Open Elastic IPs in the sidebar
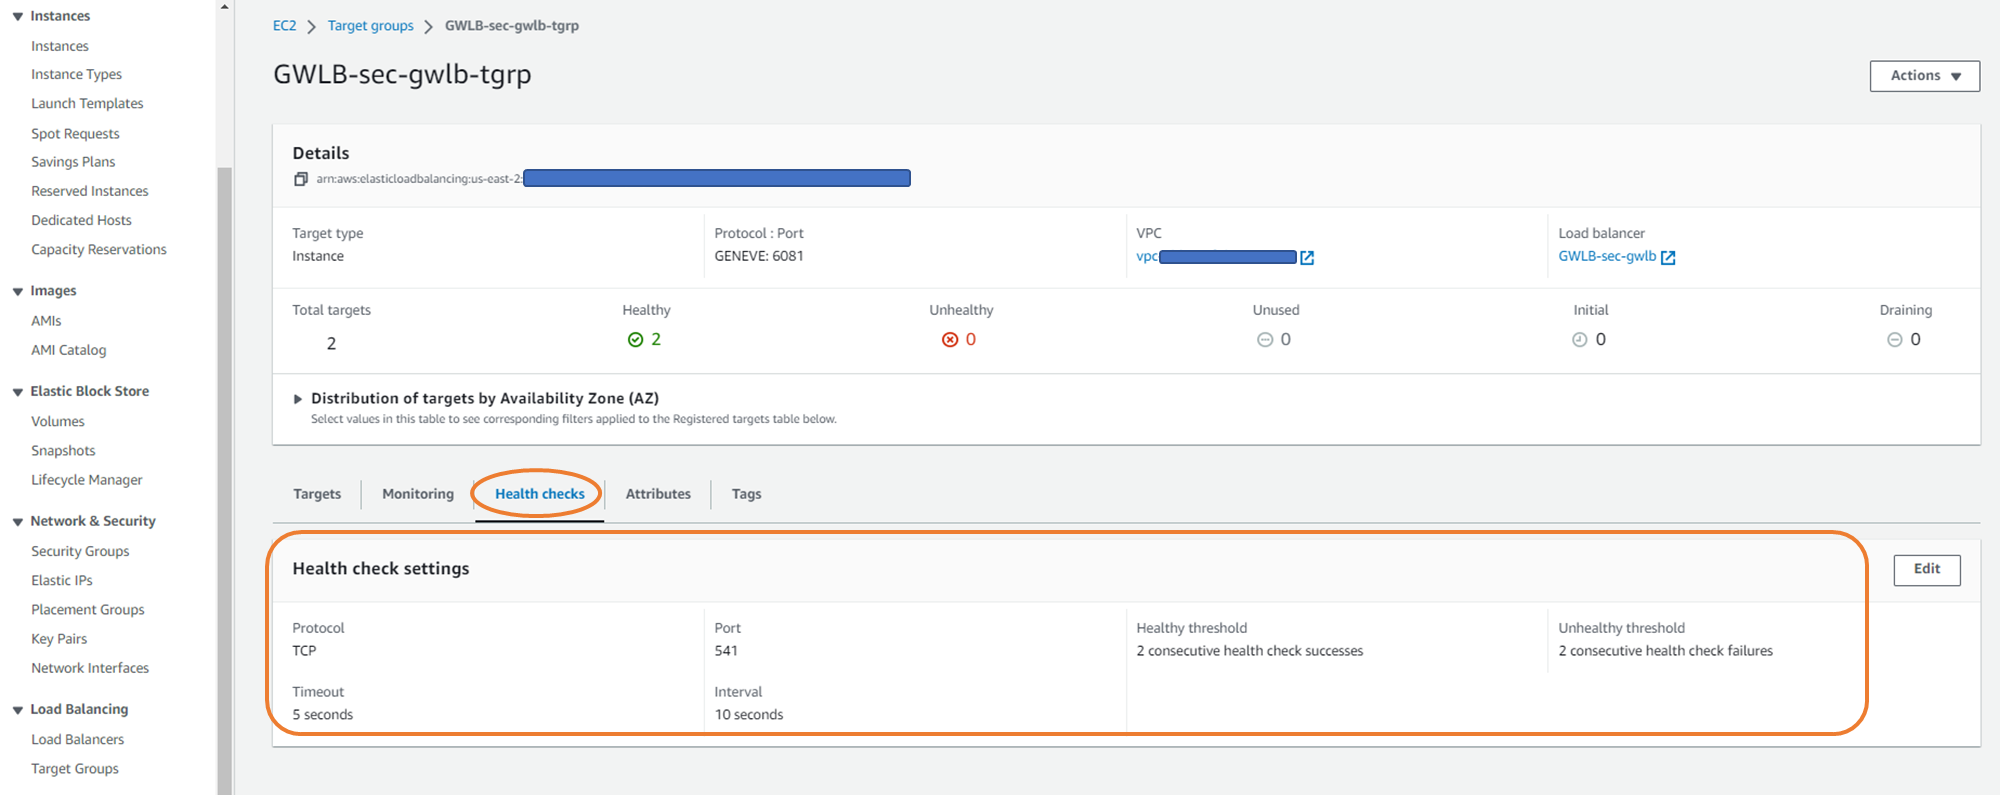 coord(62,581)
